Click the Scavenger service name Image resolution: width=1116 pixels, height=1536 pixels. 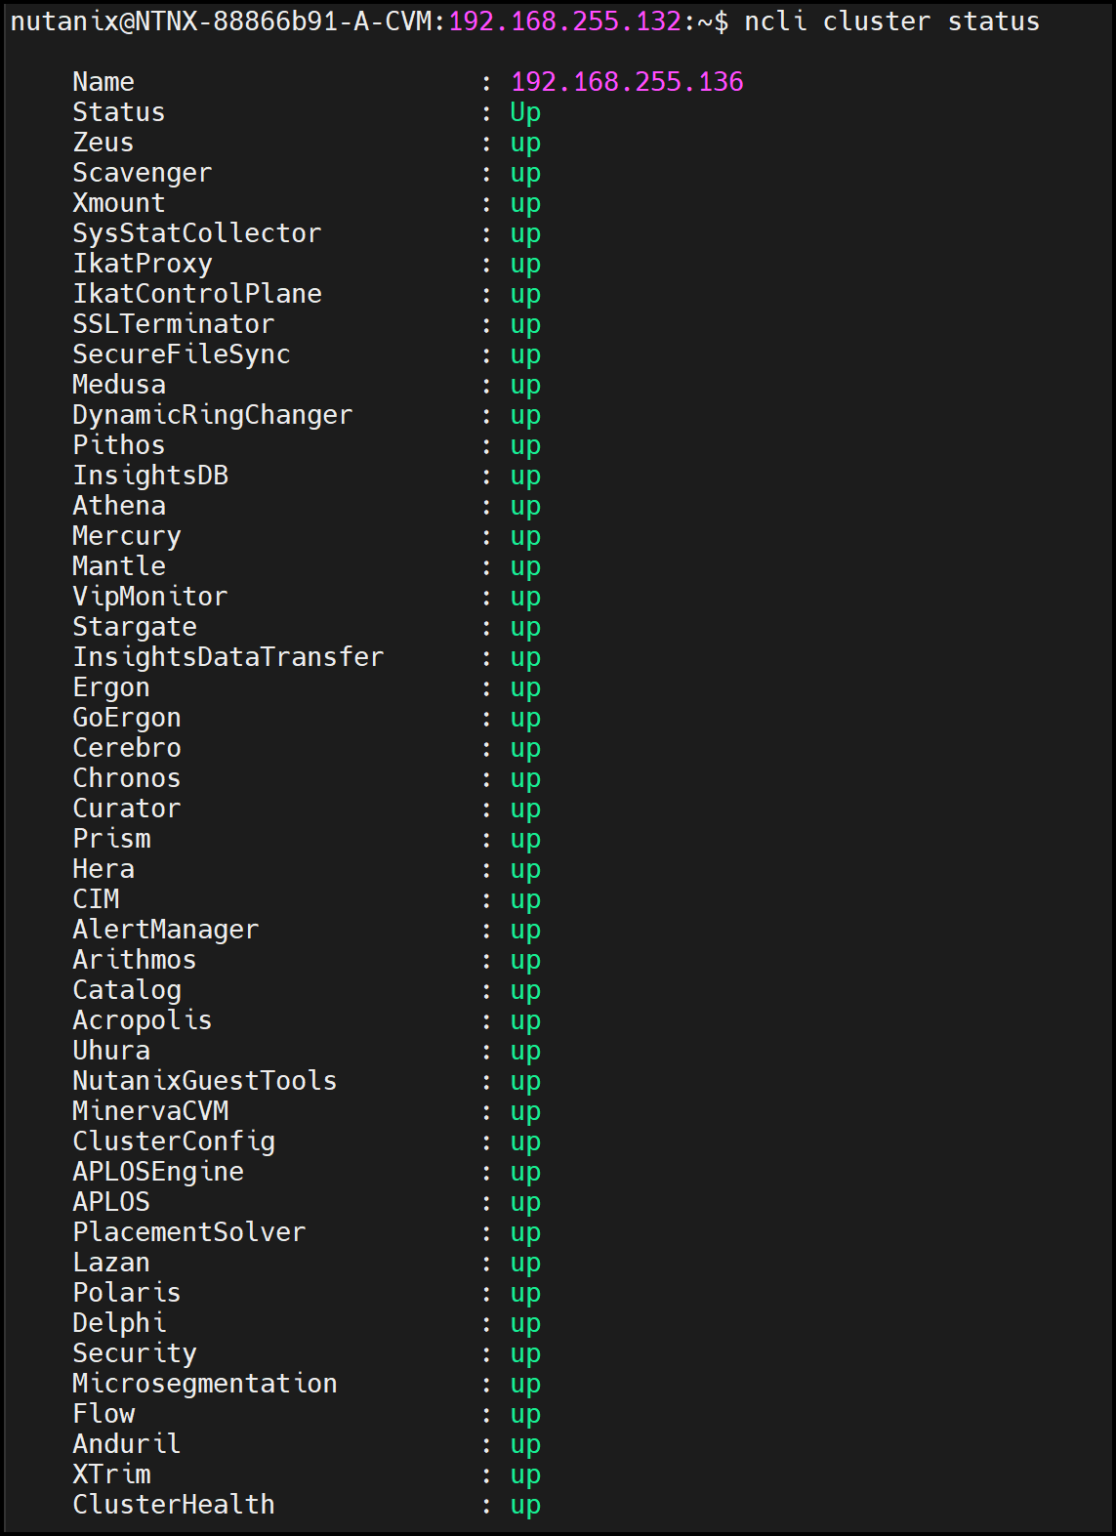[140, 172]
